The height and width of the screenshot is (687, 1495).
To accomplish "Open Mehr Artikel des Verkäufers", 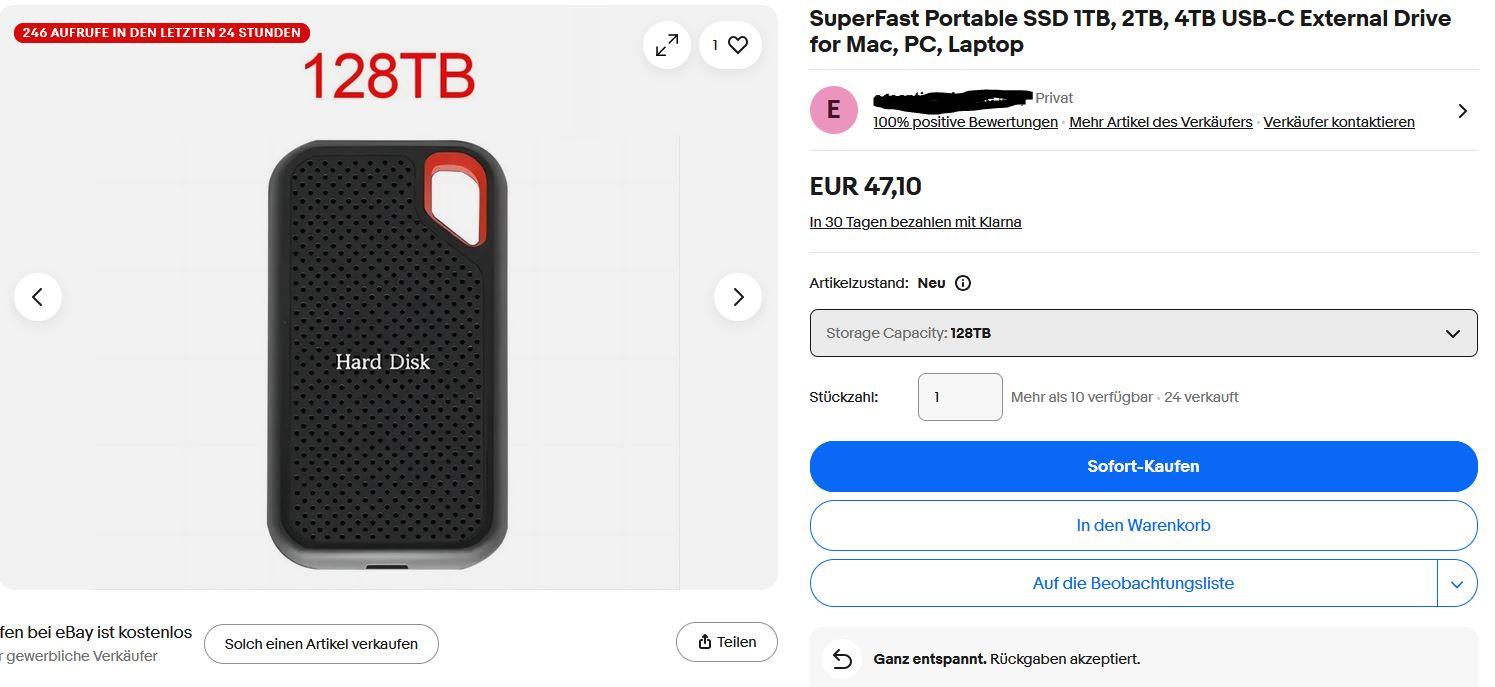I will [1160, 122].
